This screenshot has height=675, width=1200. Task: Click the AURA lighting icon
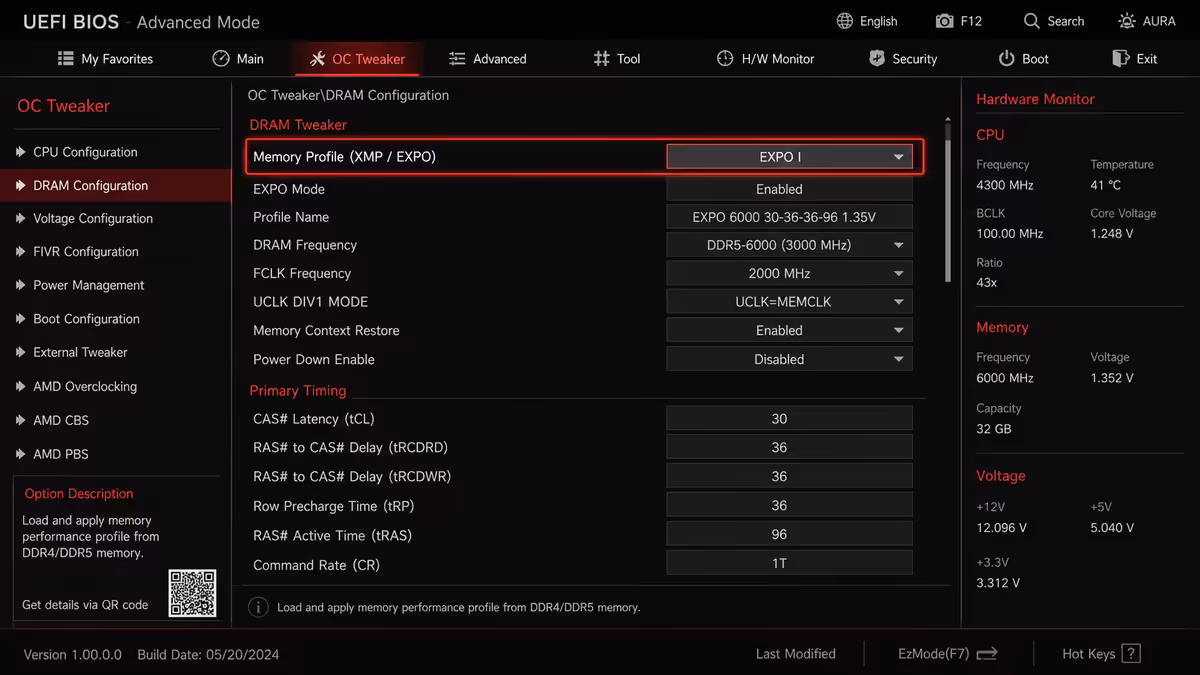point(1127,21)
